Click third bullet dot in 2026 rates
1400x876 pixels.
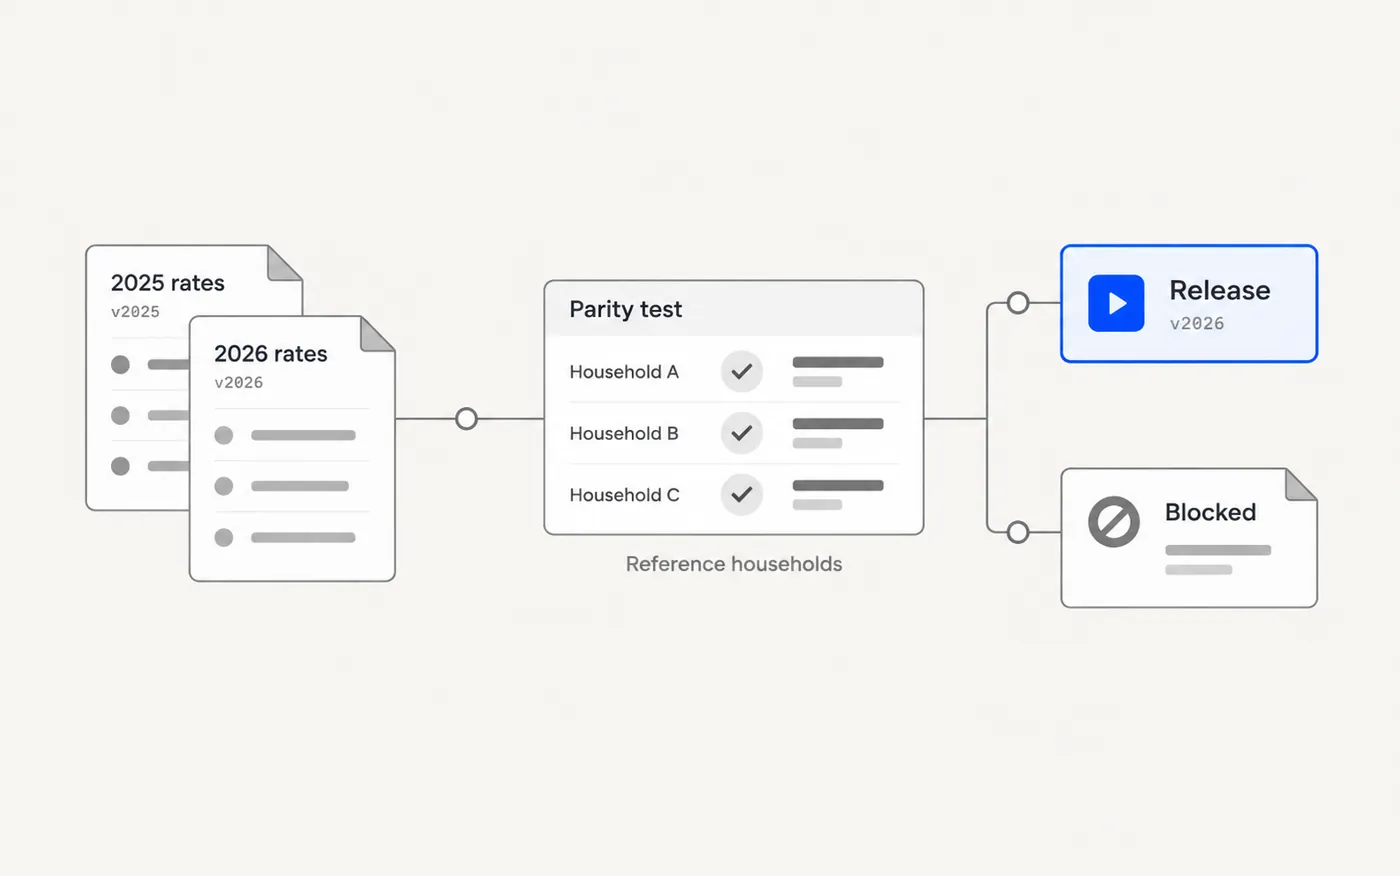pos(224,537)
